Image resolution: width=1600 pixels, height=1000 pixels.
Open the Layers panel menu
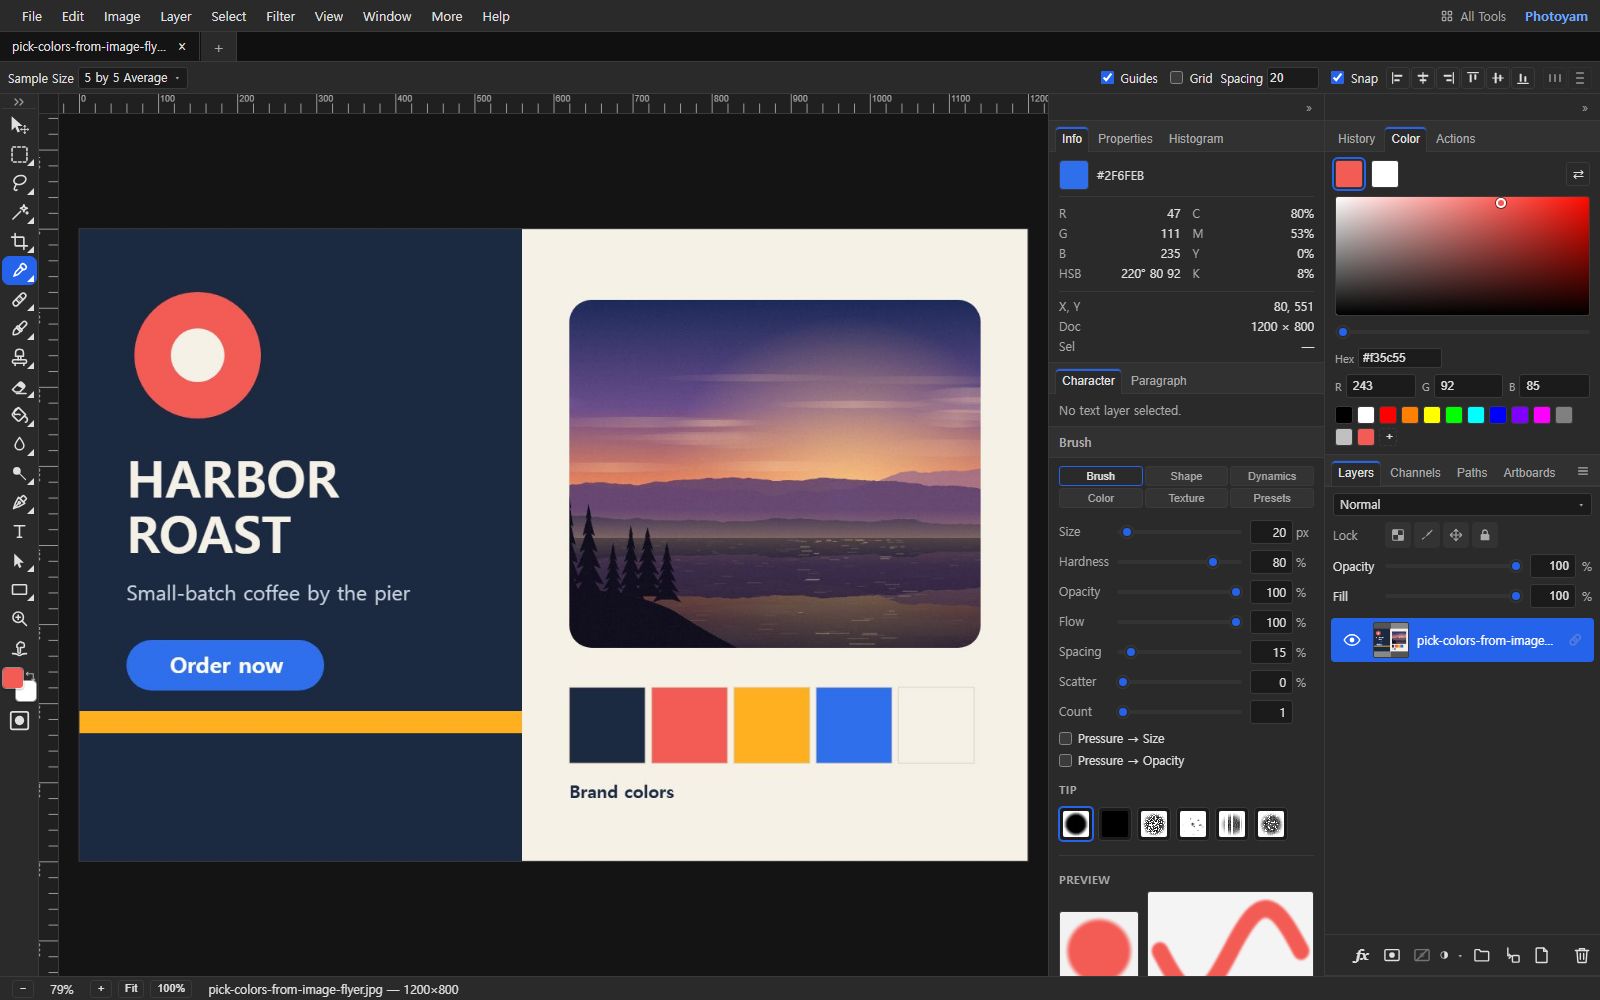point(1582,472)
